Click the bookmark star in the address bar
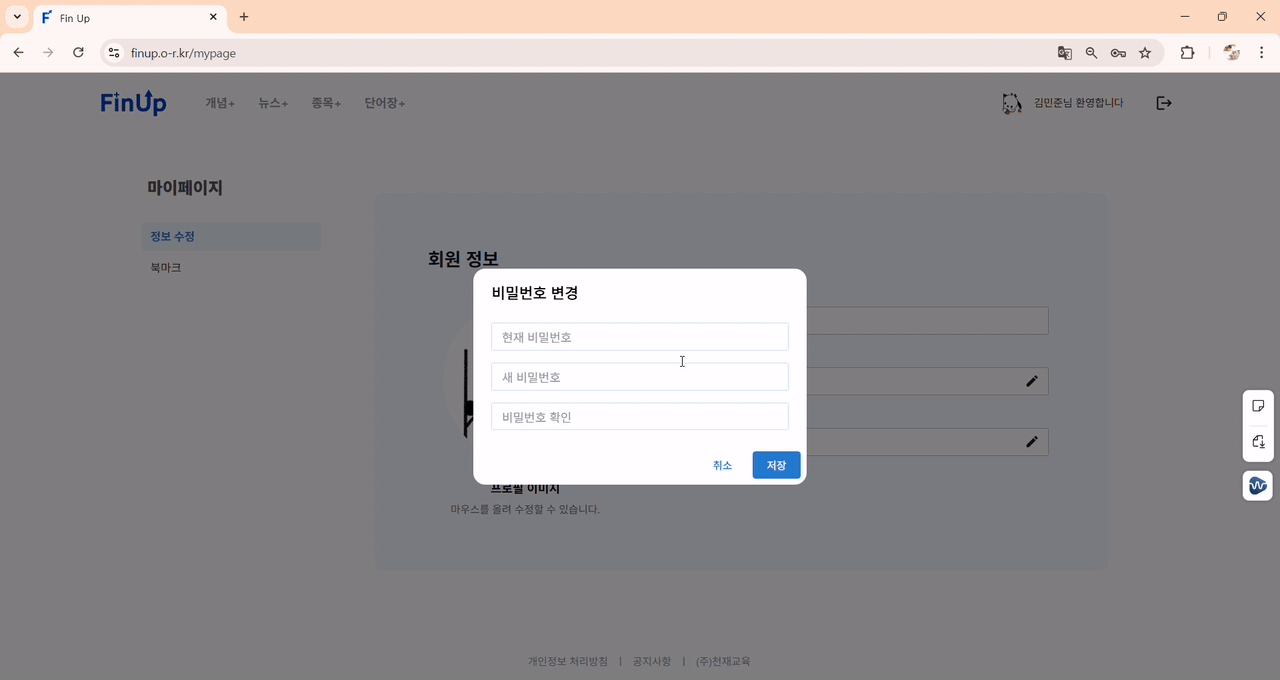This screenshot has height=680, width=1280. (1145, 53)
